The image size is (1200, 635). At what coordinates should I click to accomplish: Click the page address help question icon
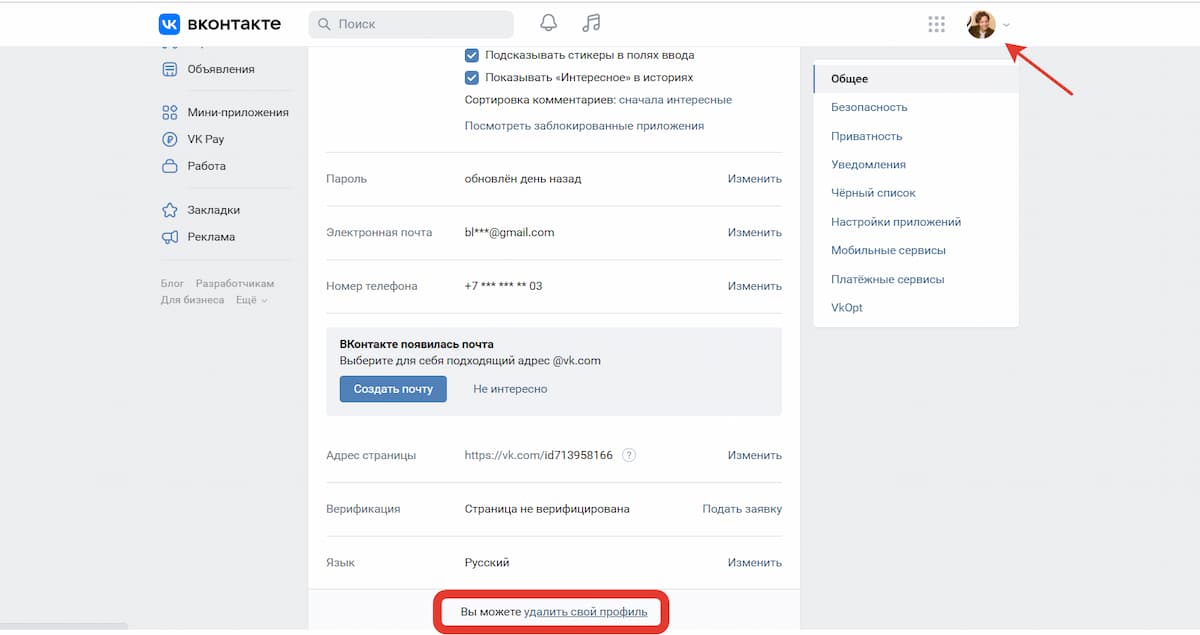629,455
